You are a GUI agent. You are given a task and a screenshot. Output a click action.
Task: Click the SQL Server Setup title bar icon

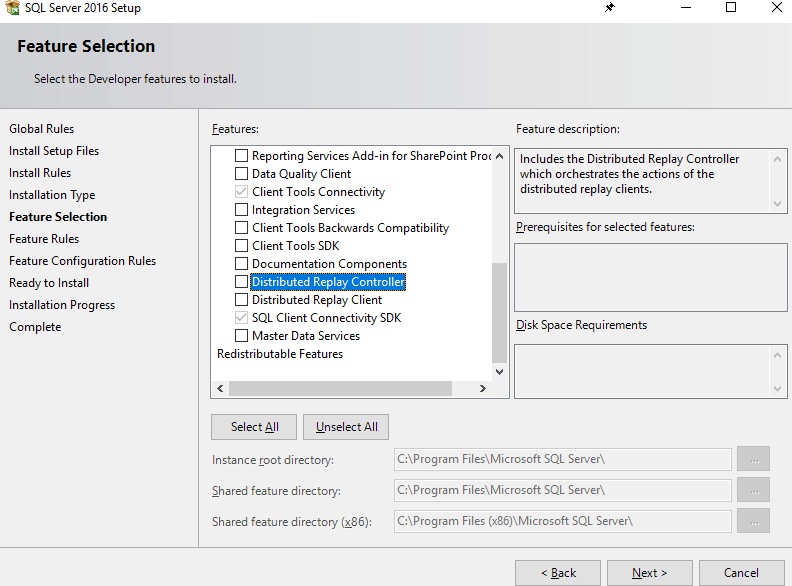[12, 7]
